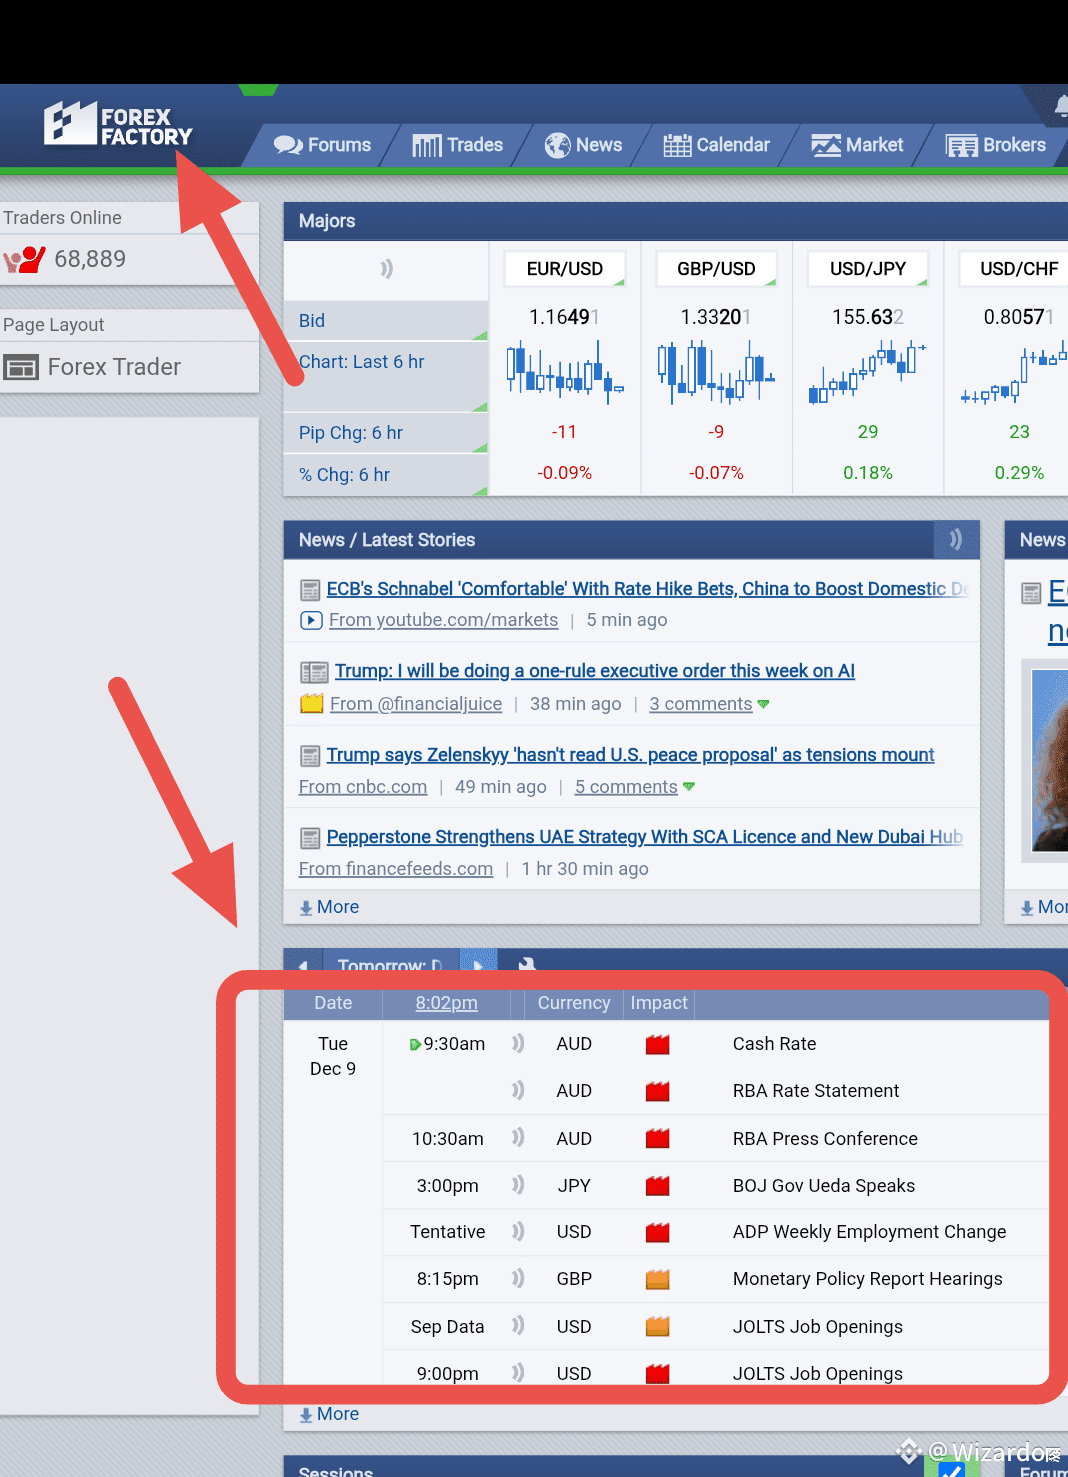Open the From cnbc.com source link

click(x=363, y=787)
